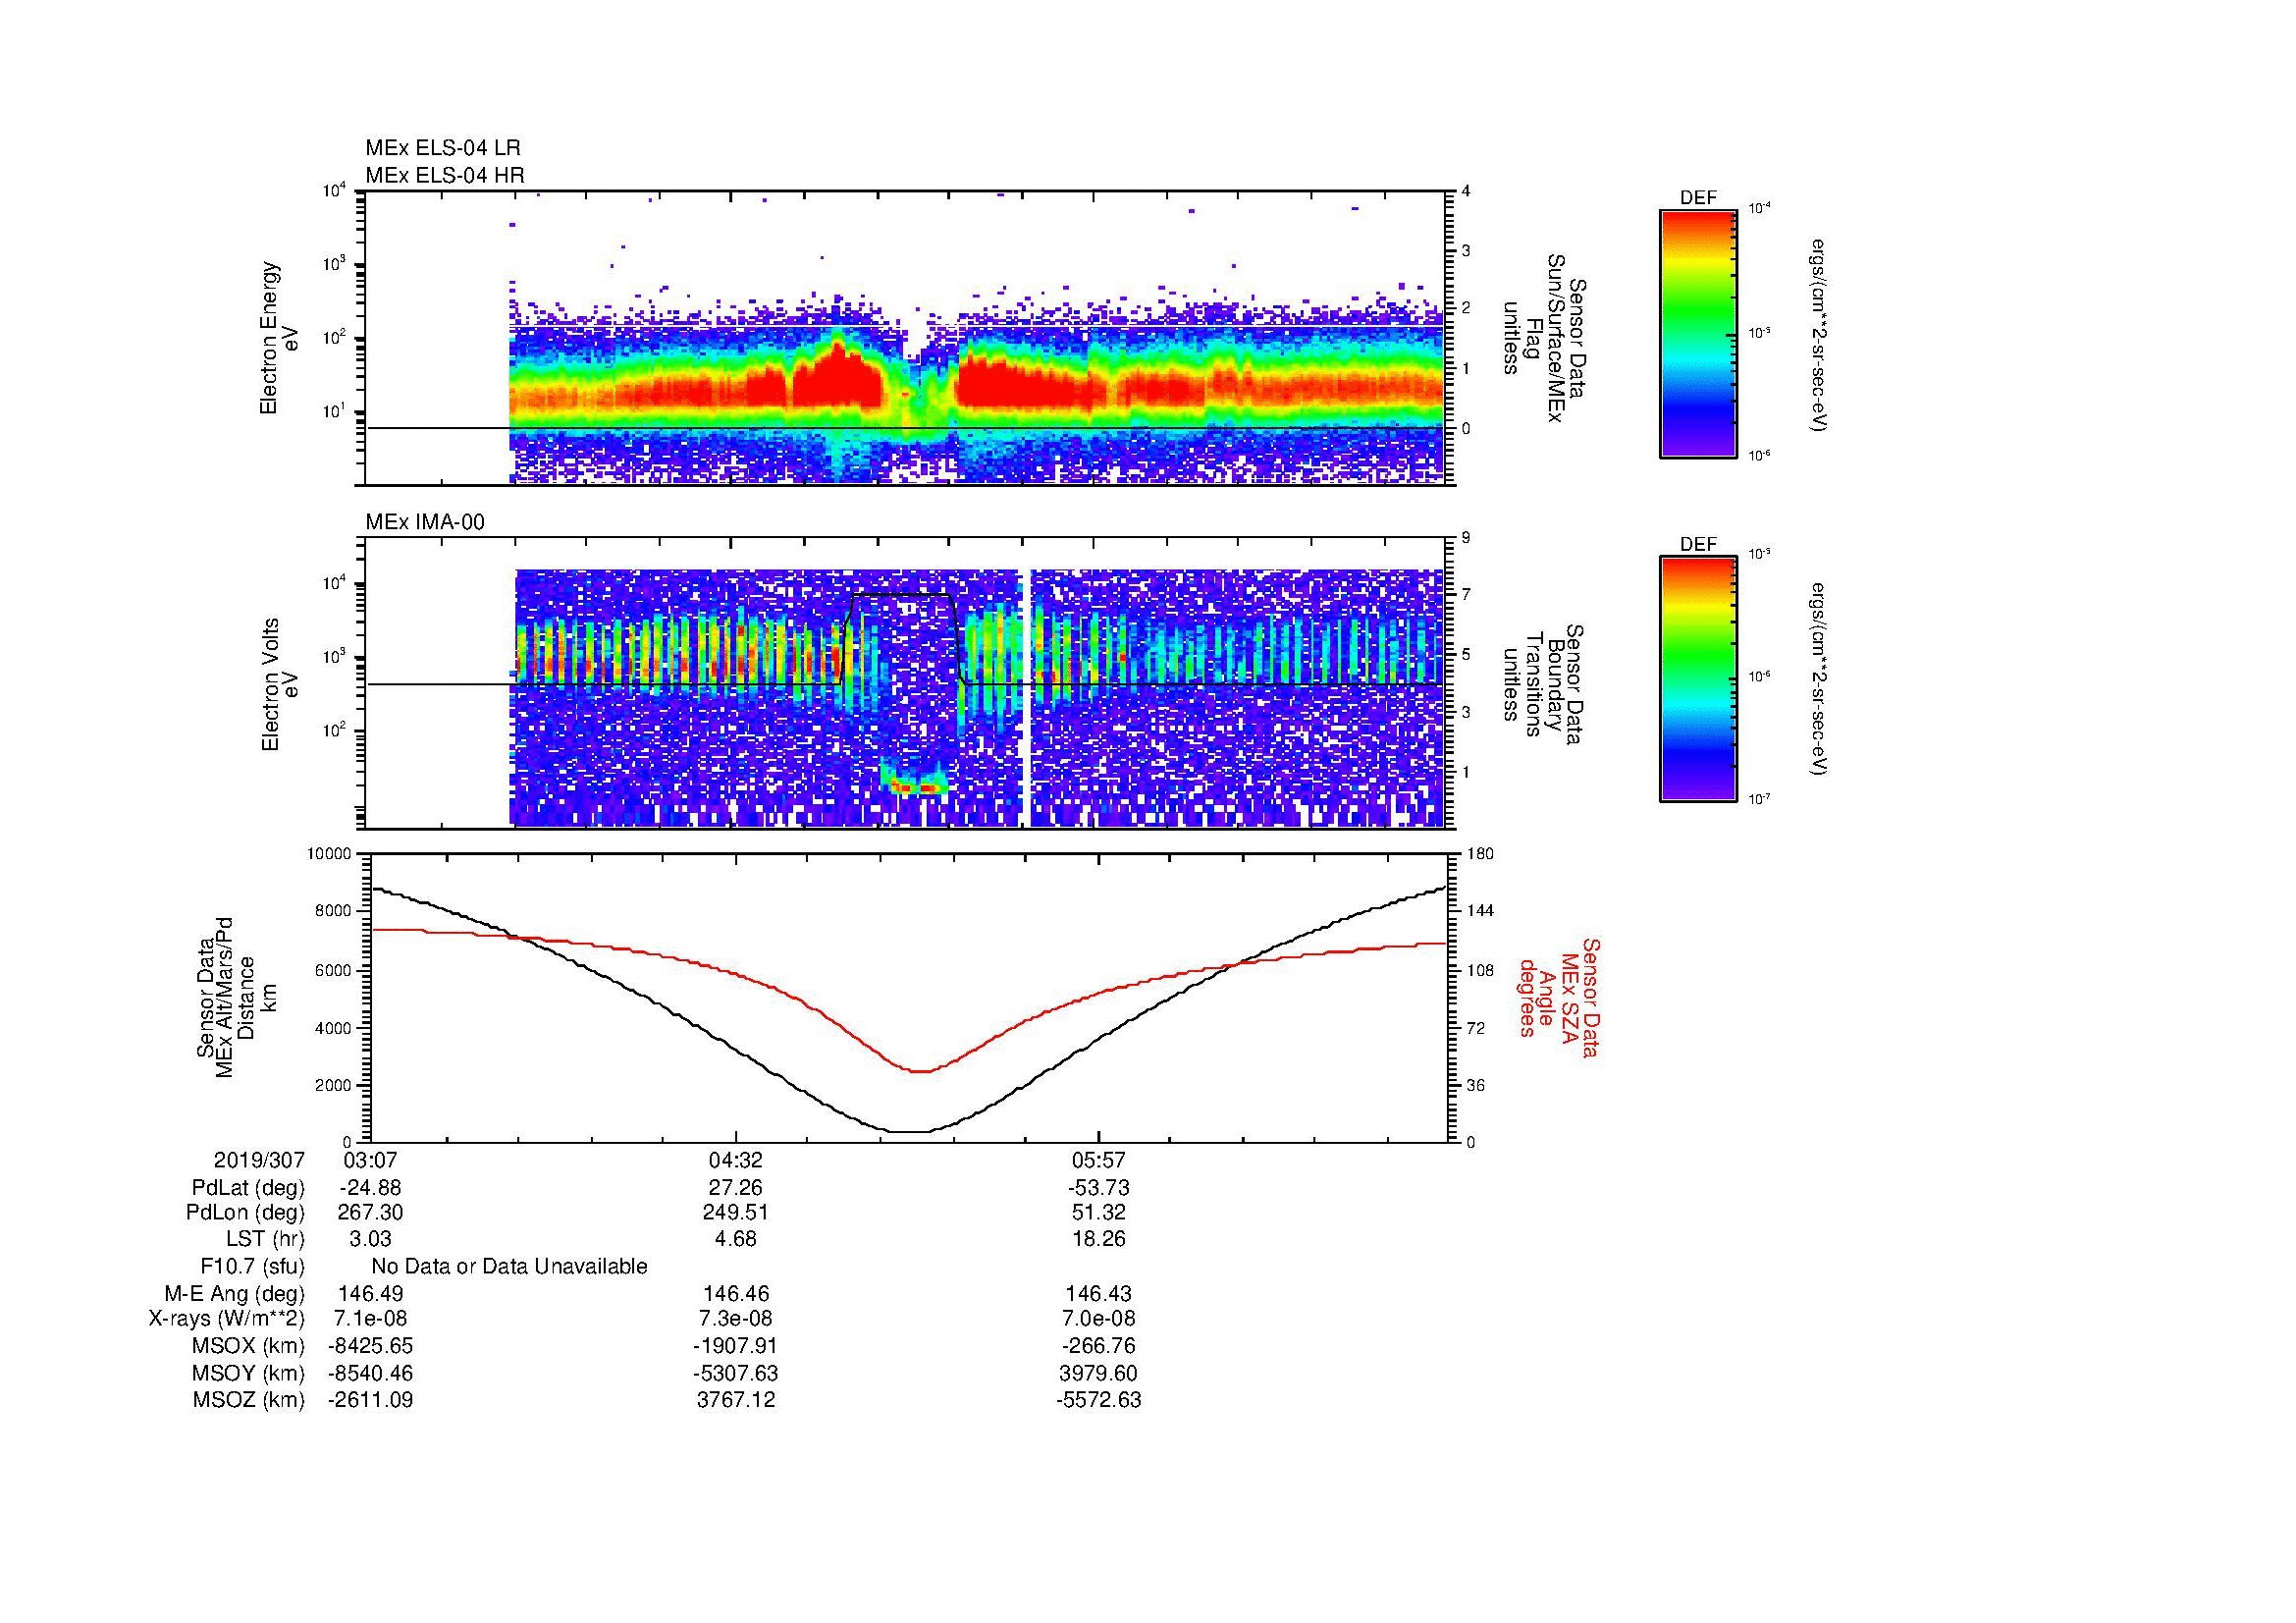Click 'No Data or Data Unavailable' text
The height and width of the screenshot is (1623, 2296).
(509, 1267)
